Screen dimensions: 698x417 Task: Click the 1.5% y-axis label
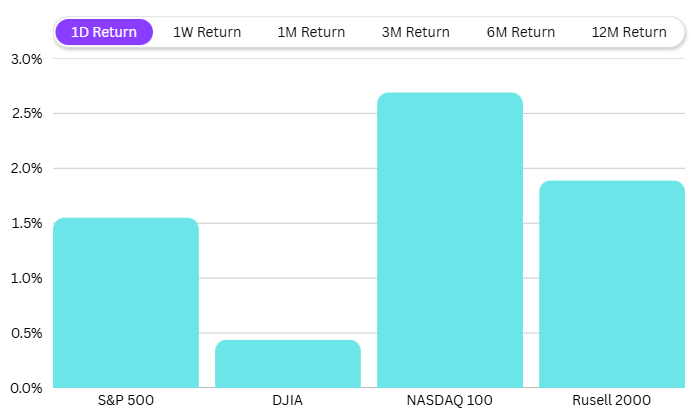pos(26,223)
